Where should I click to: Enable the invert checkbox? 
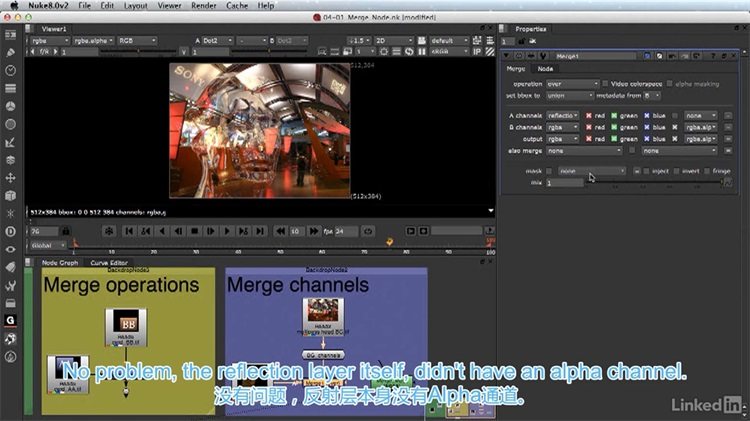point(677,171)
